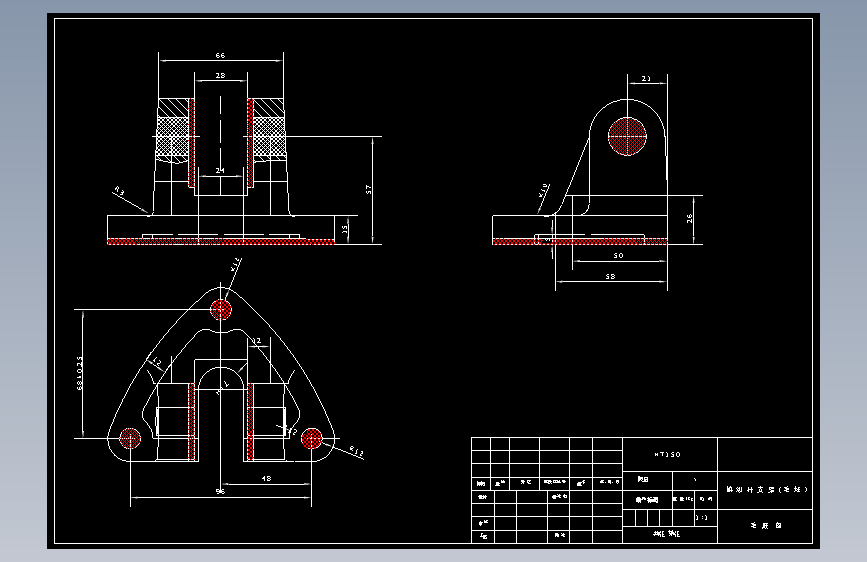Viewport: 867px width, 562px height.
Task: Select the "58" horizontal dimension in side view
Action: coord(610,276)
